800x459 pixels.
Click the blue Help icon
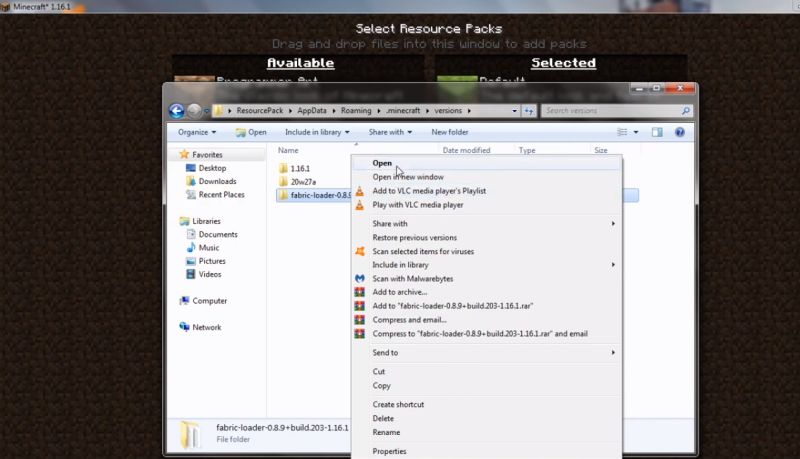tap(680, 132)
